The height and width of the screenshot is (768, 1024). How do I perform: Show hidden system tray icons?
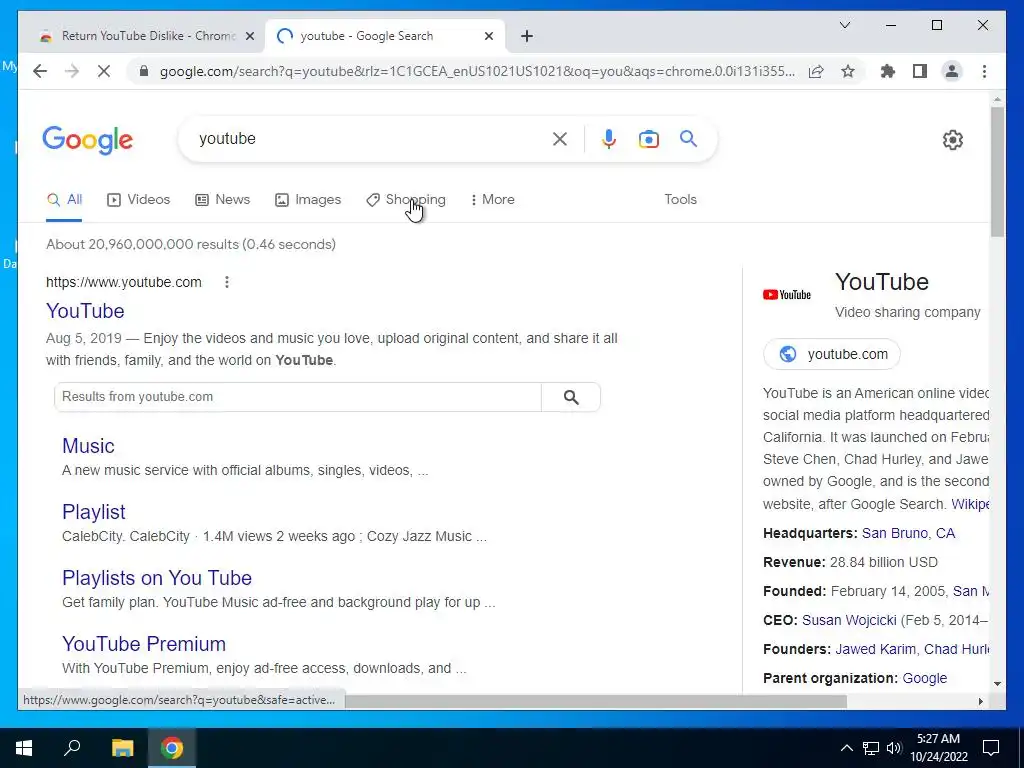[846, 748]
